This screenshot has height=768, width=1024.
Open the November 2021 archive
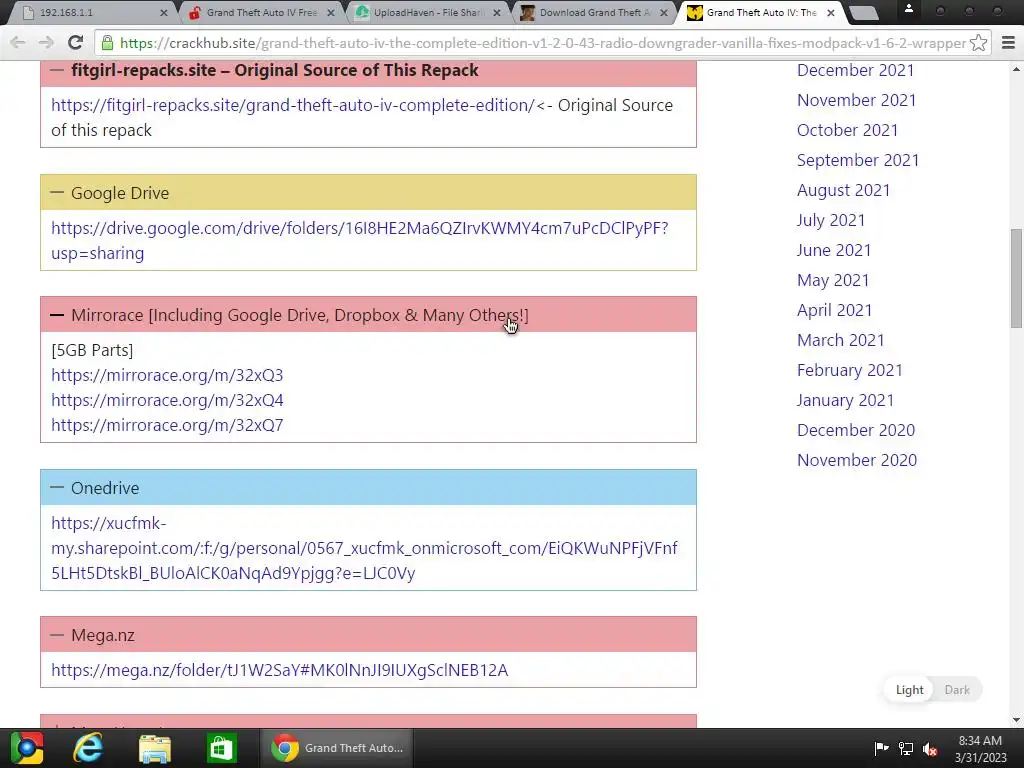pyautogui.click(x=856, y=100)
